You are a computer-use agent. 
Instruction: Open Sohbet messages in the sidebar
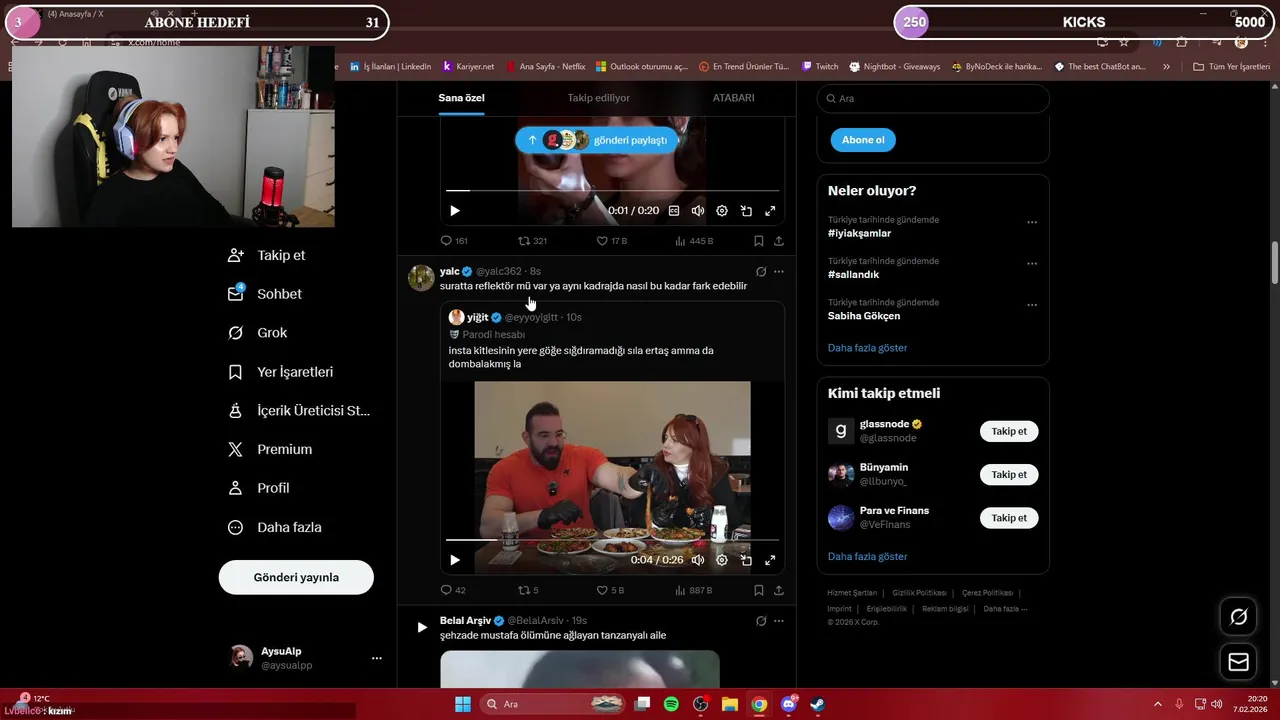pos(264,294)
